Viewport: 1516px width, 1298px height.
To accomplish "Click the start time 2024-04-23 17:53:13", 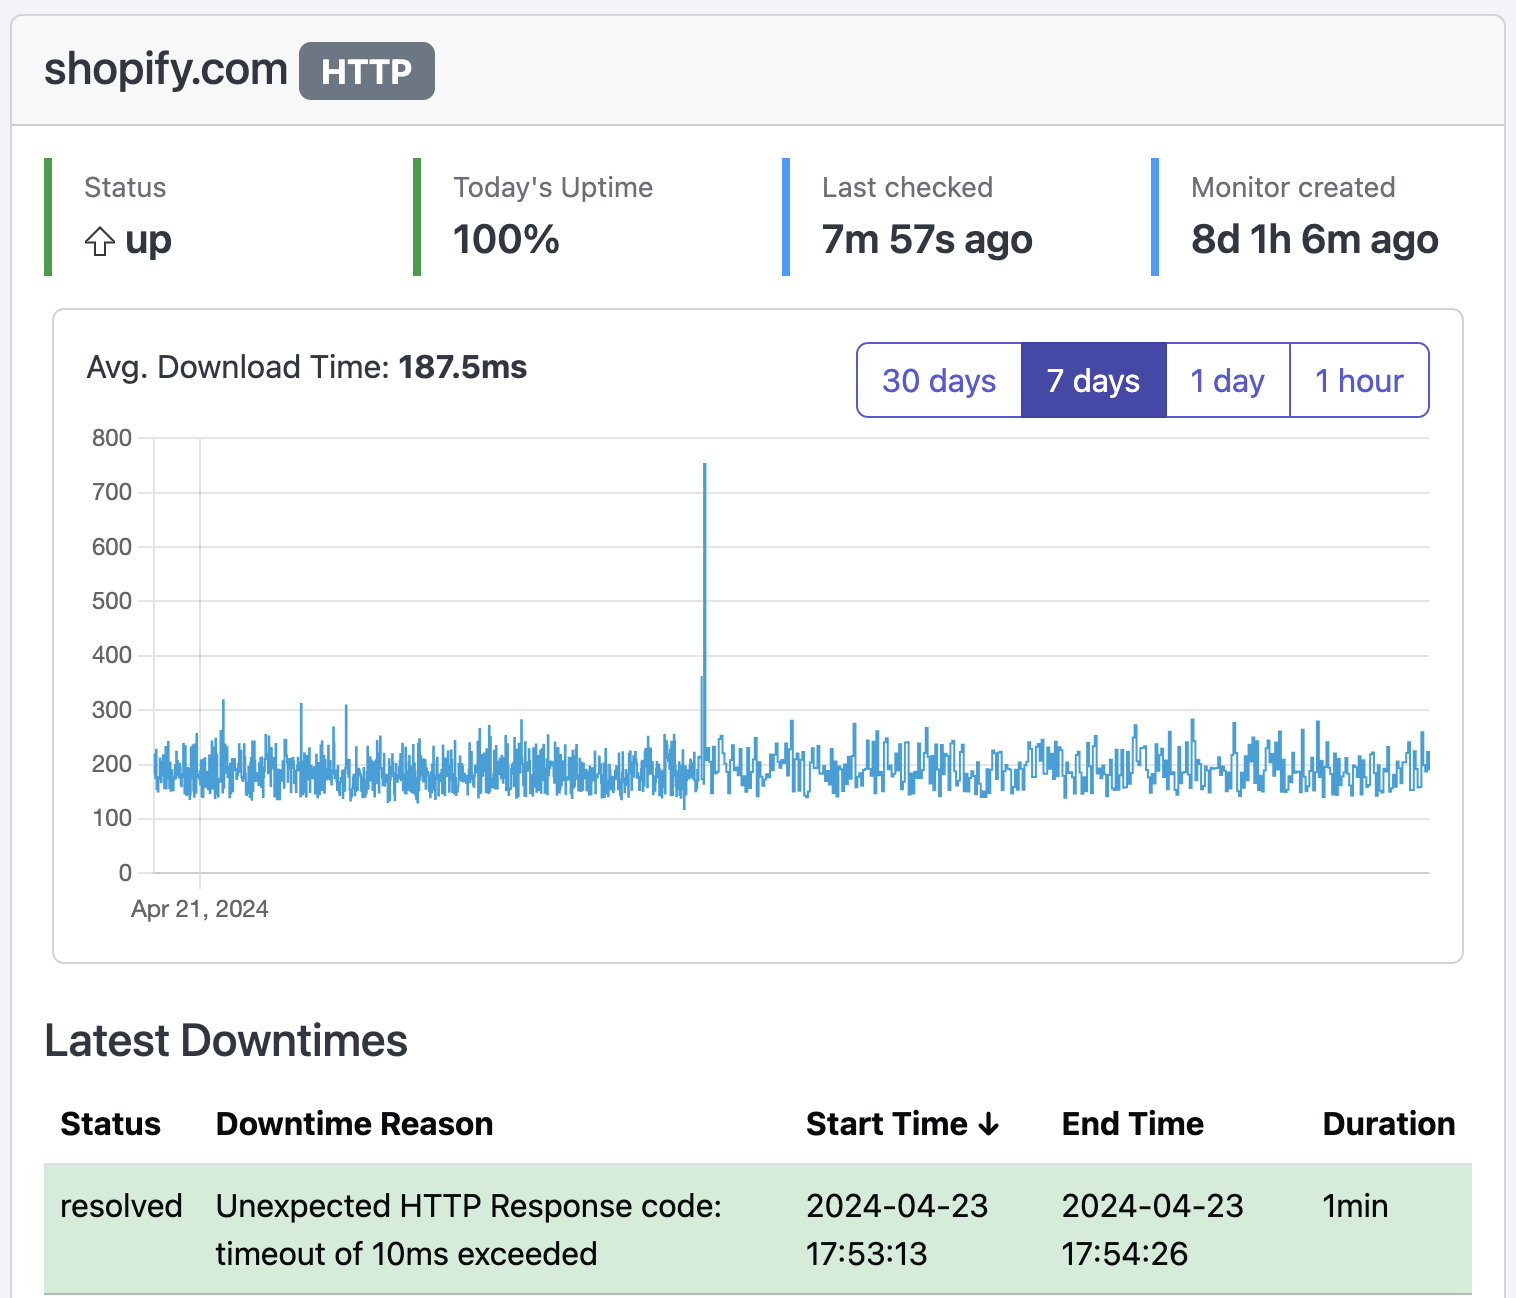I will pyautogui.click(x=897, y=1230).
